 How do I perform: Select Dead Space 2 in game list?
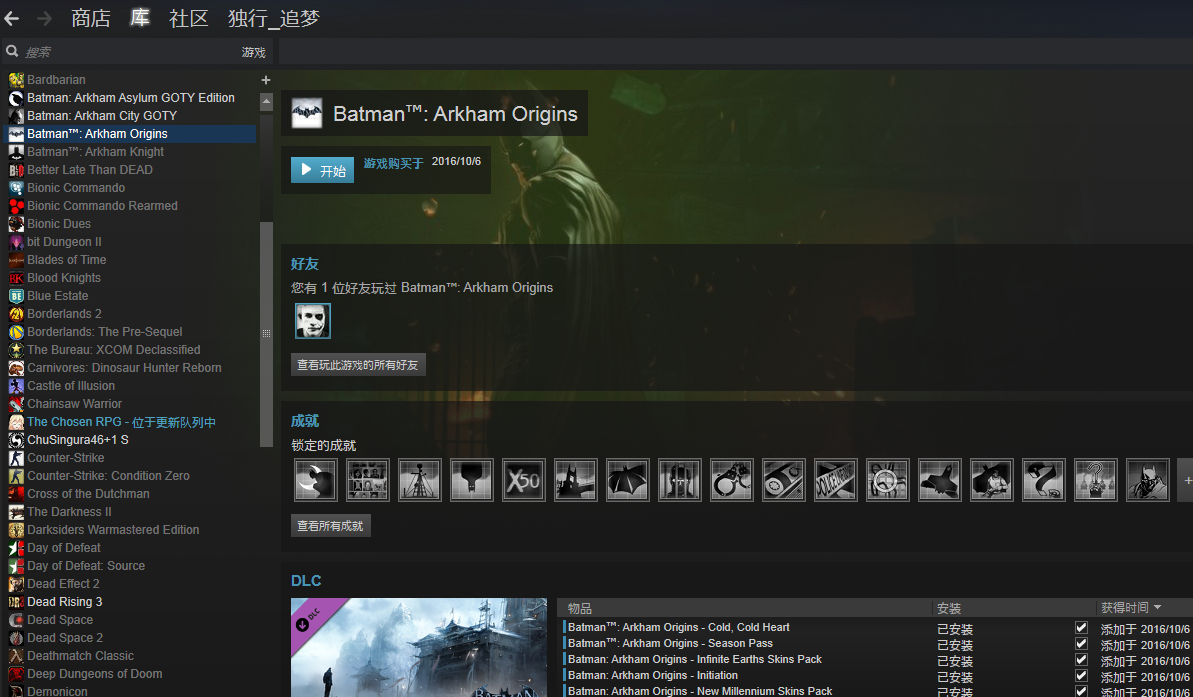pyautogui.click(x=65, y=638)
